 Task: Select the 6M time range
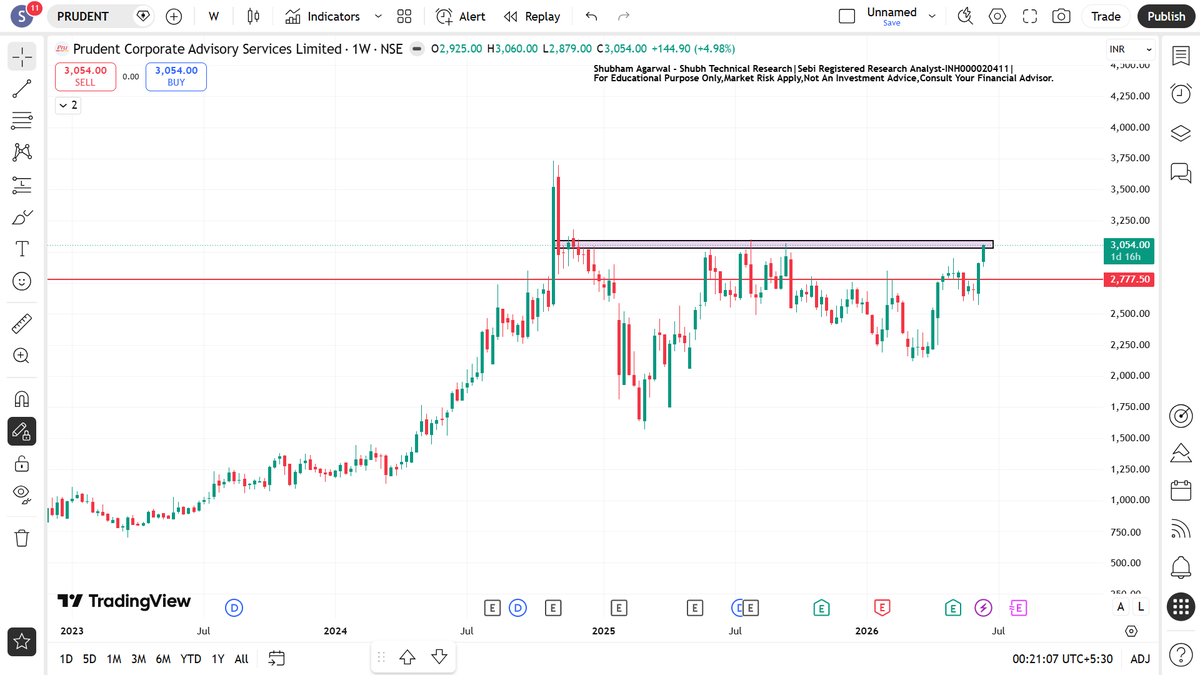163,658
